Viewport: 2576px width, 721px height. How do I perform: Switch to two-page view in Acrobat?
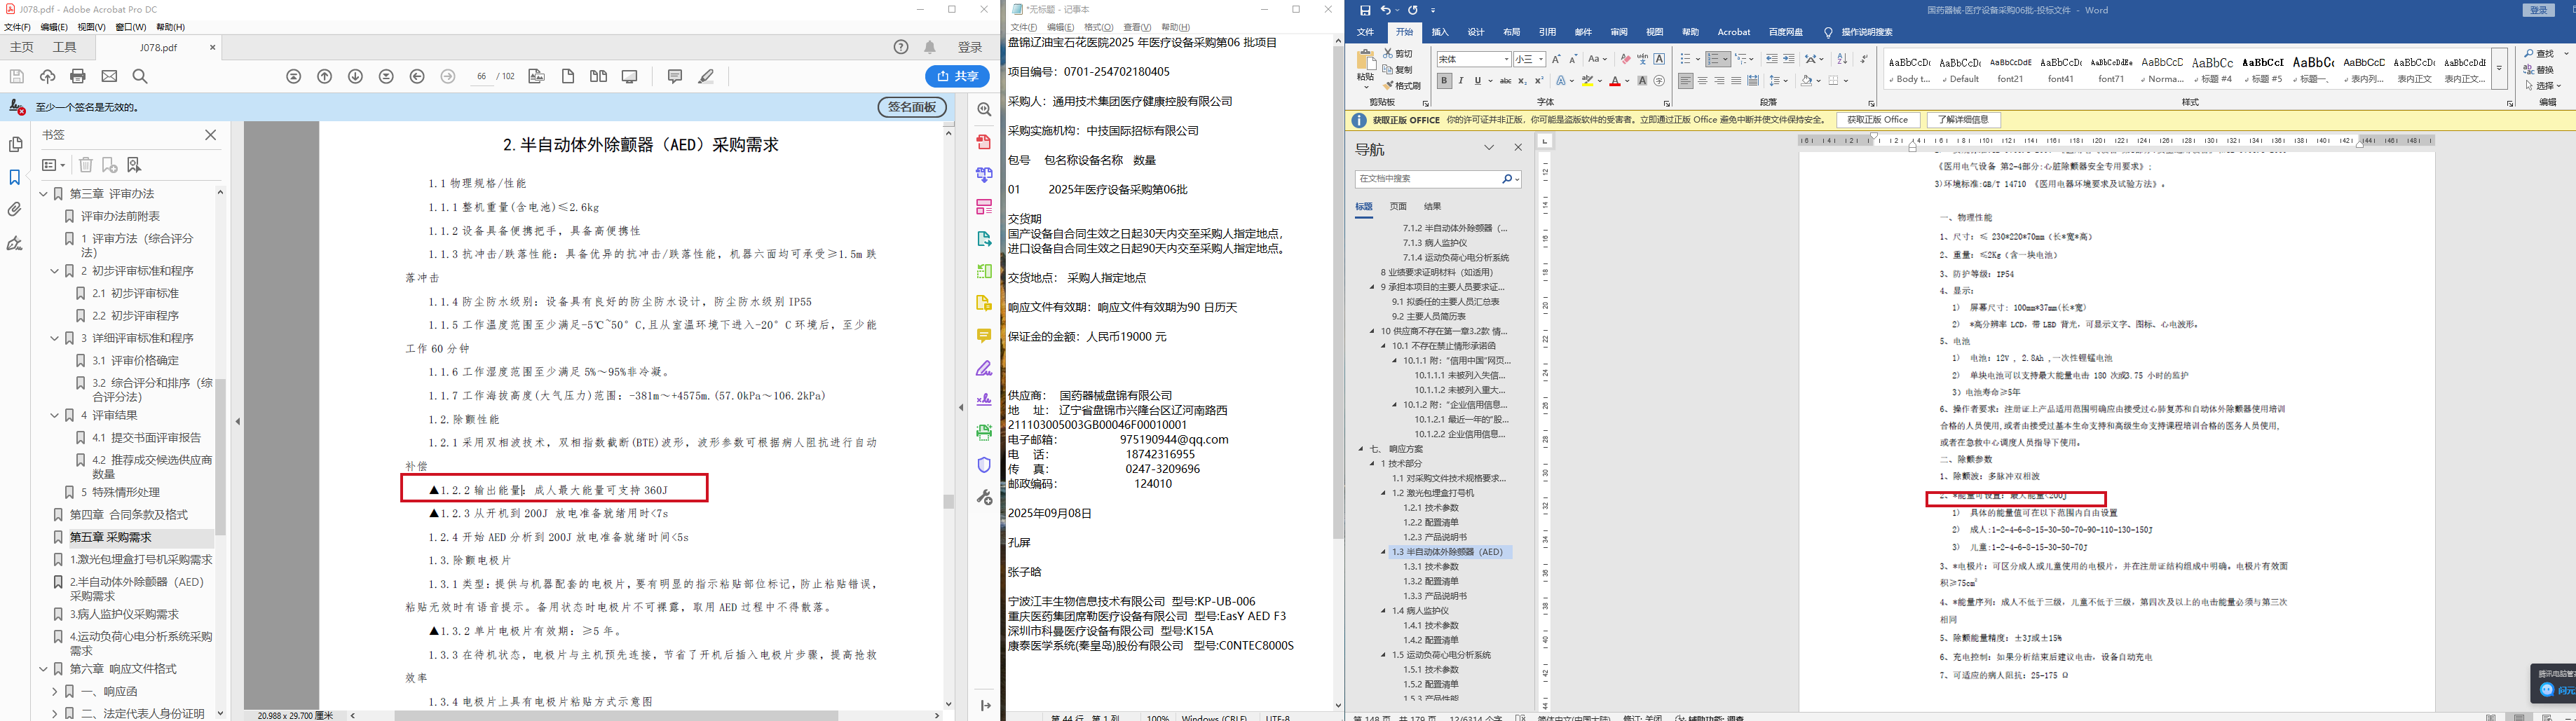(598, 76)
